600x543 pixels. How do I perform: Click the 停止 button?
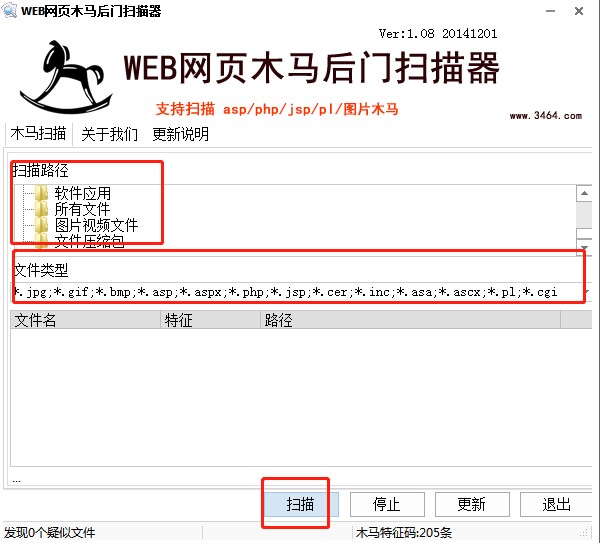387,504
